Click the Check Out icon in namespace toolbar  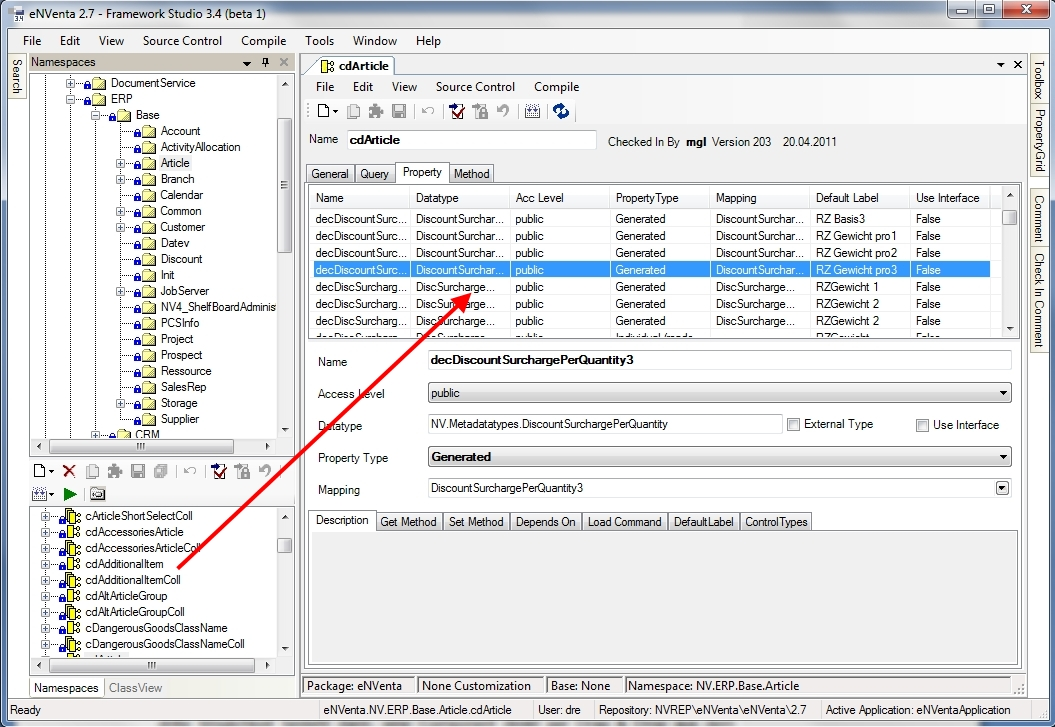(219, 471)
